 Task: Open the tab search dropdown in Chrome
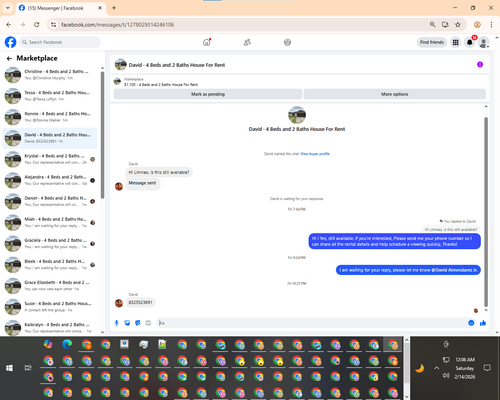8,8
